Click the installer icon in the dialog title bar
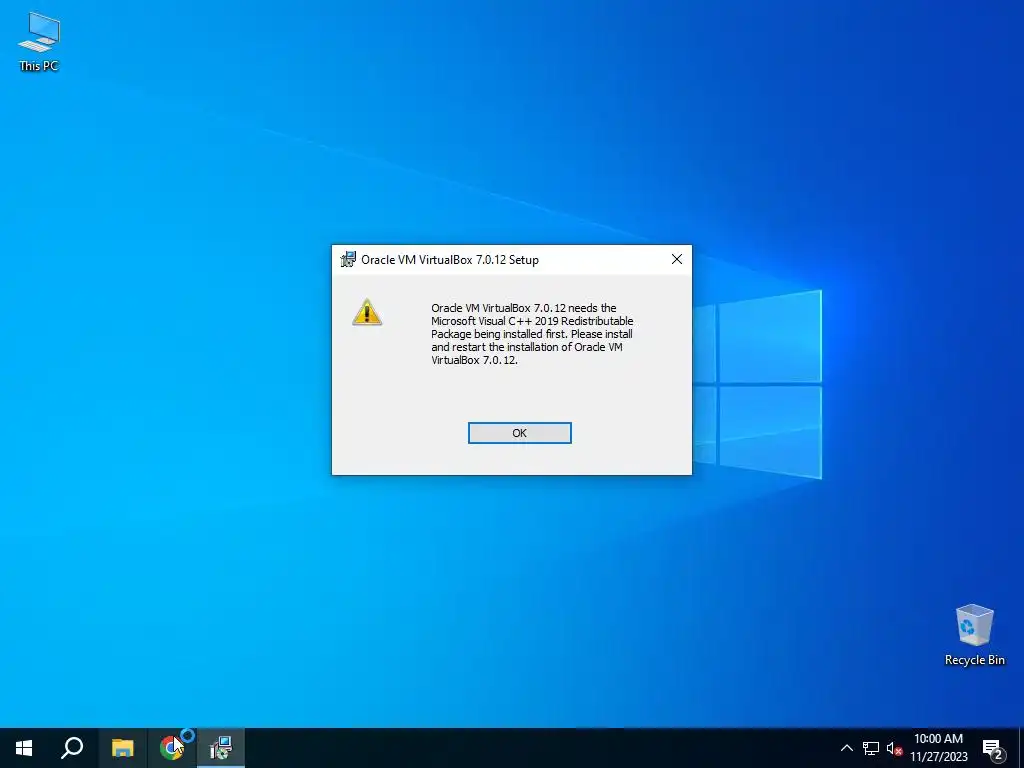Screen dimensions: 1024x768 point(348,259)
